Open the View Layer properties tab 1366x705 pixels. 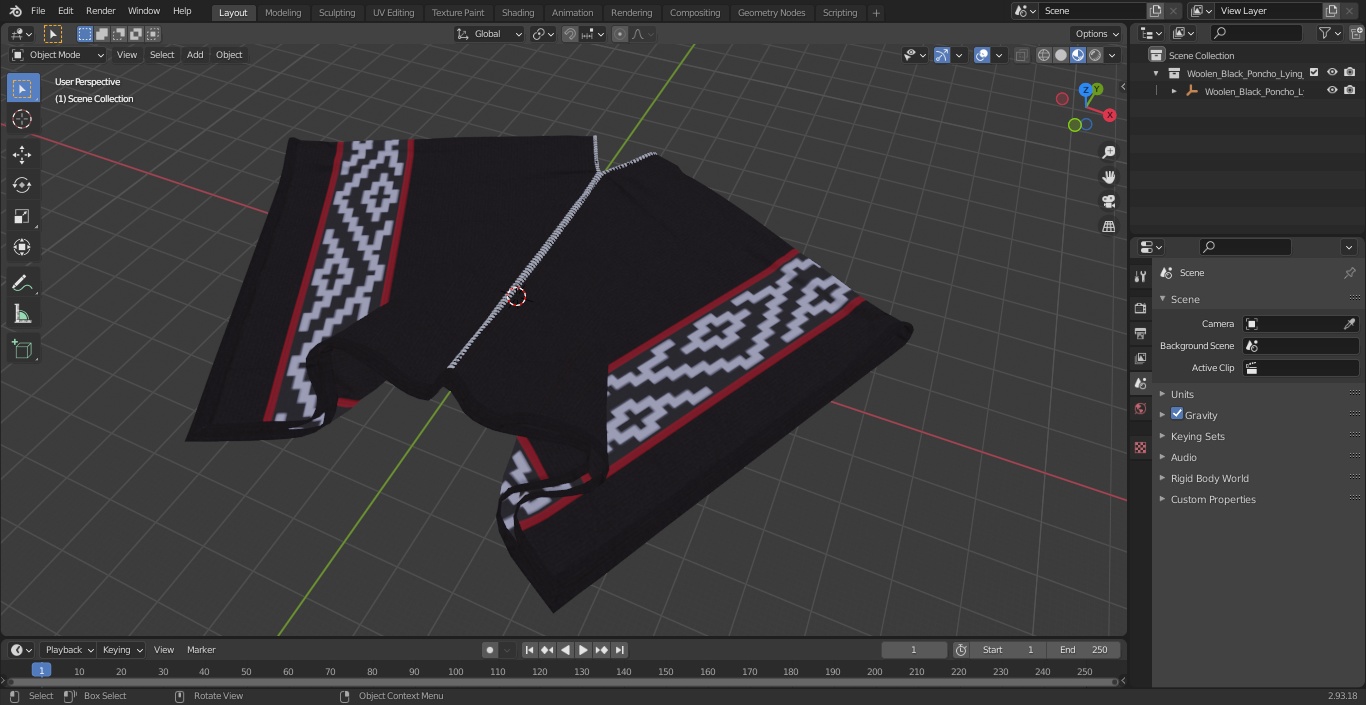(x=1140, y=358)
